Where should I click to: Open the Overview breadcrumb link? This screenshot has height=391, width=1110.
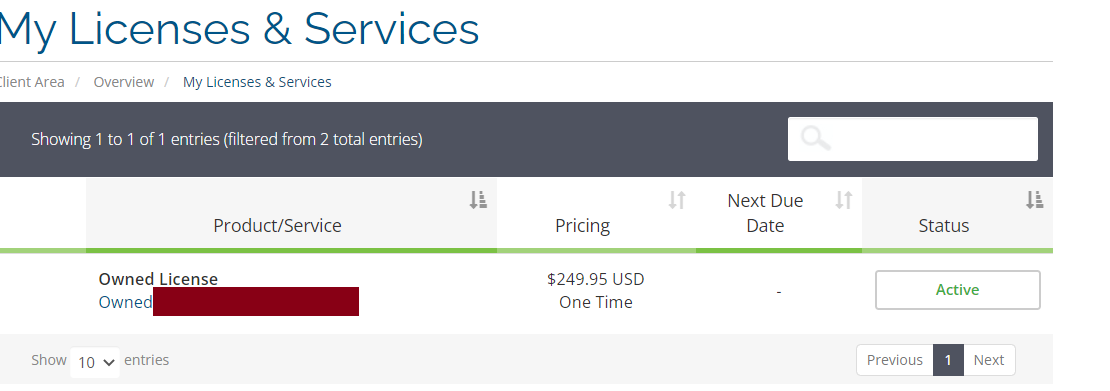tap(124, 82)
